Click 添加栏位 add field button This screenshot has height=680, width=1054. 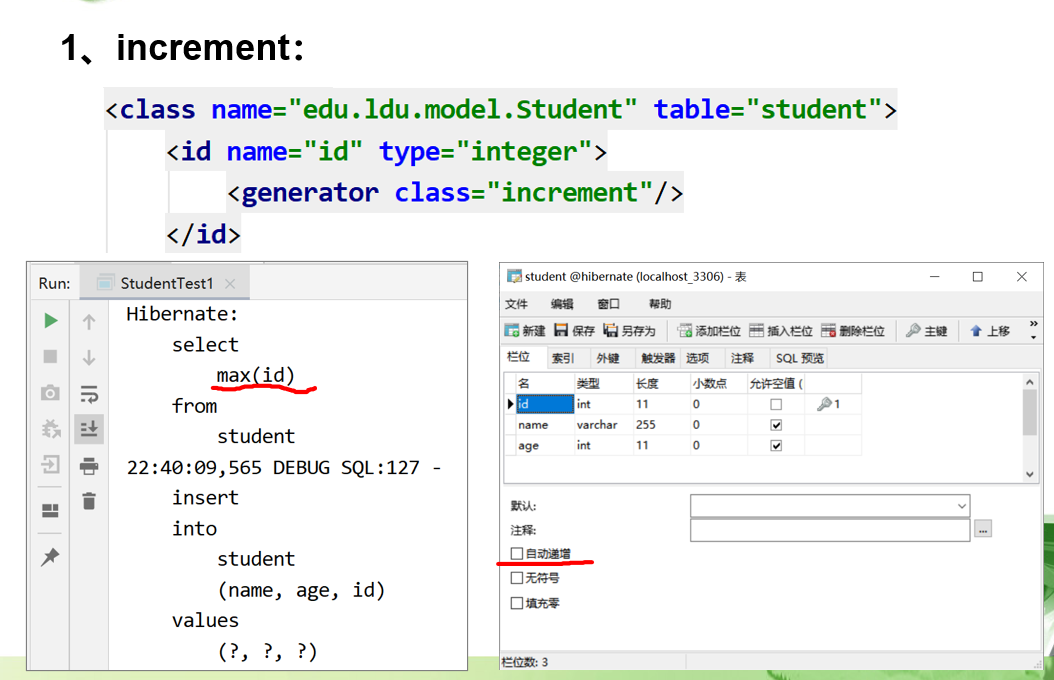[708, 331]
